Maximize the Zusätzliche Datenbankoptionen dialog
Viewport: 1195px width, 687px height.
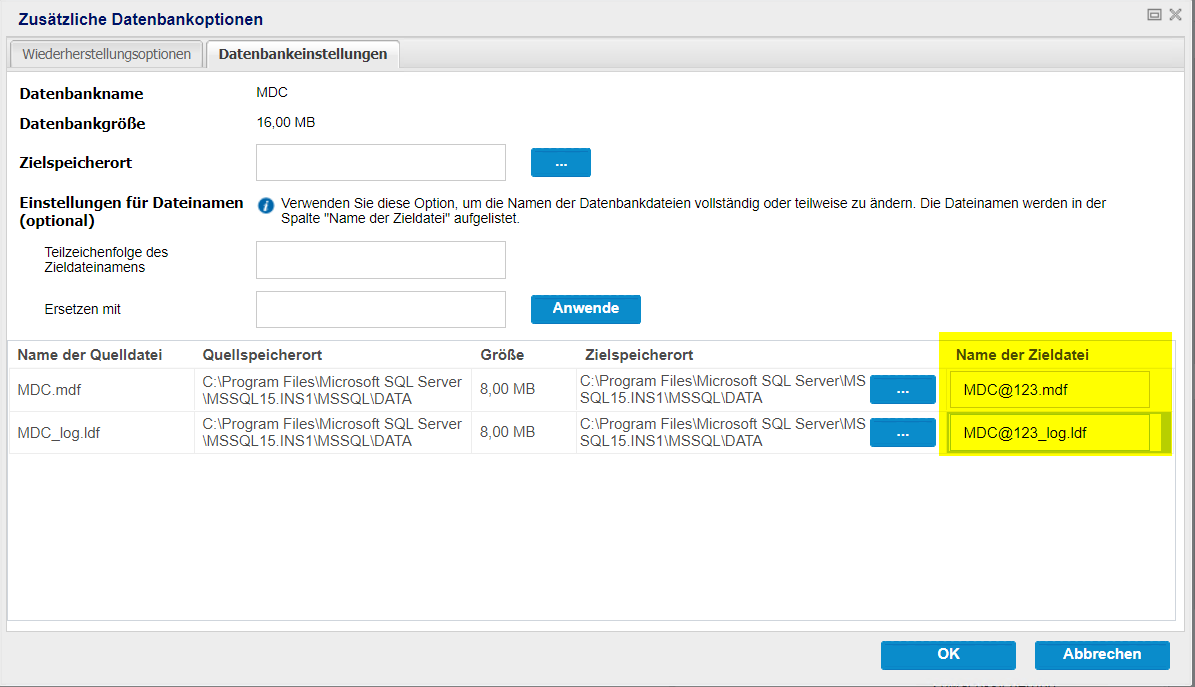(x=1154, y=15)
